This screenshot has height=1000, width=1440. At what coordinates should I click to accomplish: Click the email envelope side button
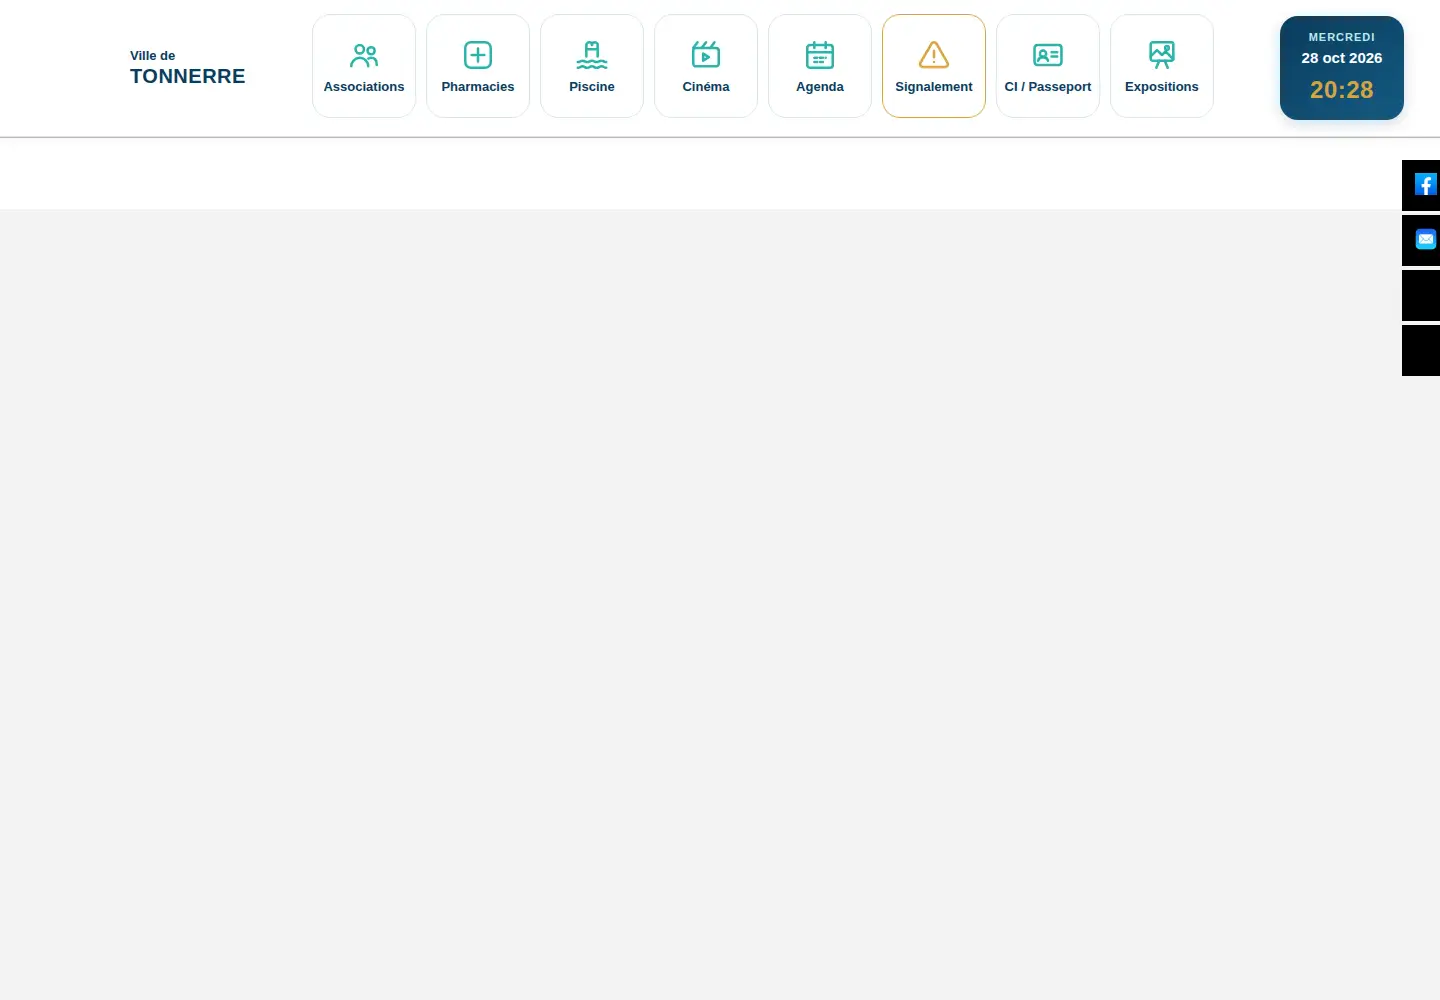click(x=1421, y=240)
